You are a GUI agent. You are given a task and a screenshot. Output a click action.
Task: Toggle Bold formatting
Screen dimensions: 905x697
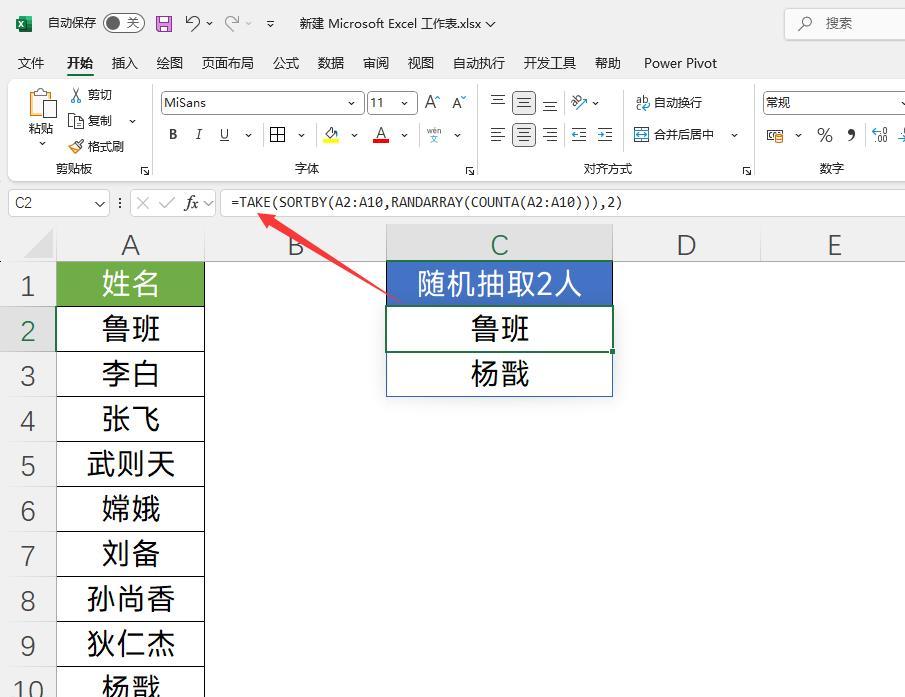pos(173,134)
